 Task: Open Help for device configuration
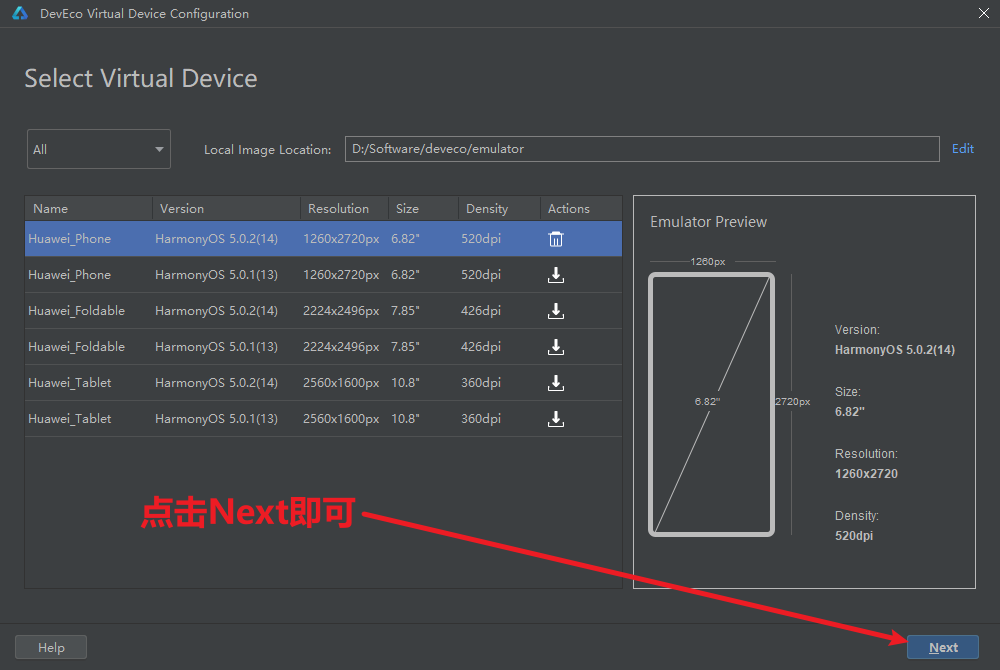point(51,647)
